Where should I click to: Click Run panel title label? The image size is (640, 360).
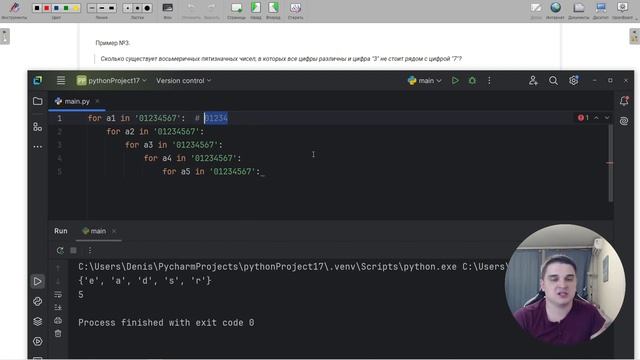click(60, 231)
